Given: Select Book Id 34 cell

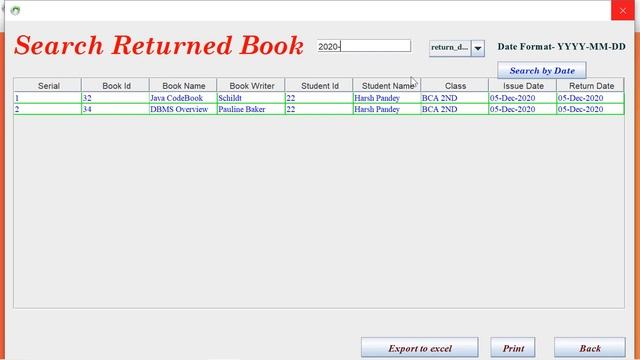Looking at the screenshot, I should click(116, 109).
